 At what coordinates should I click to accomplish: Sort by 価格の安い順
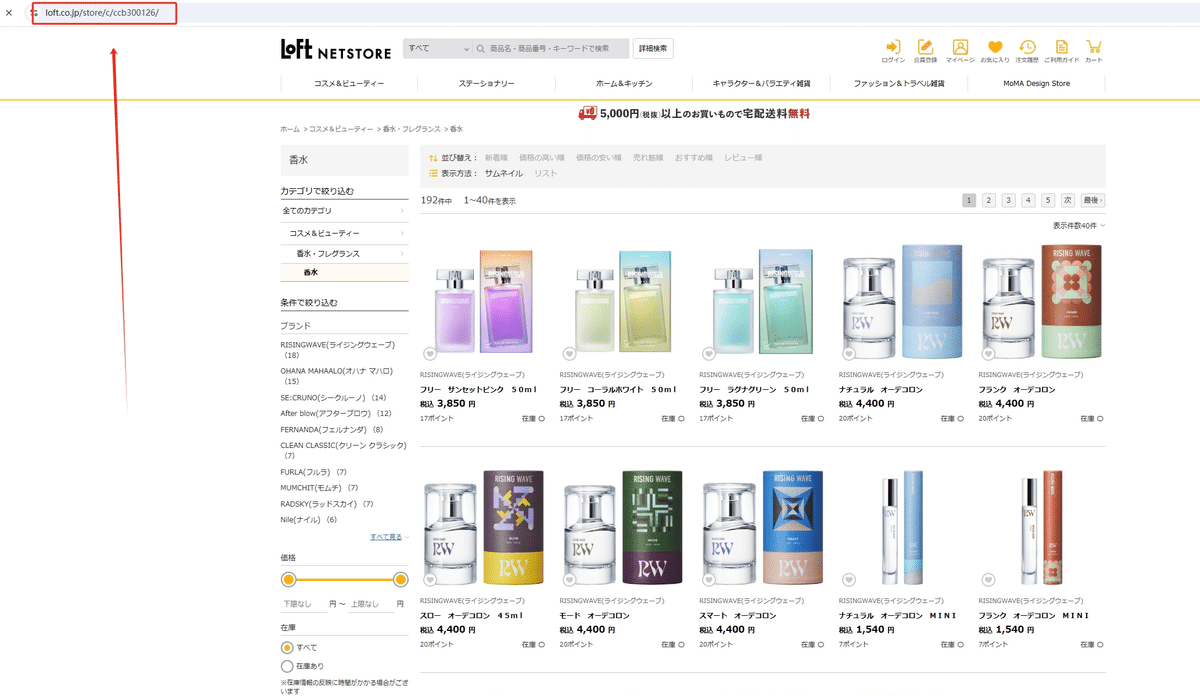tap(599, 158)
